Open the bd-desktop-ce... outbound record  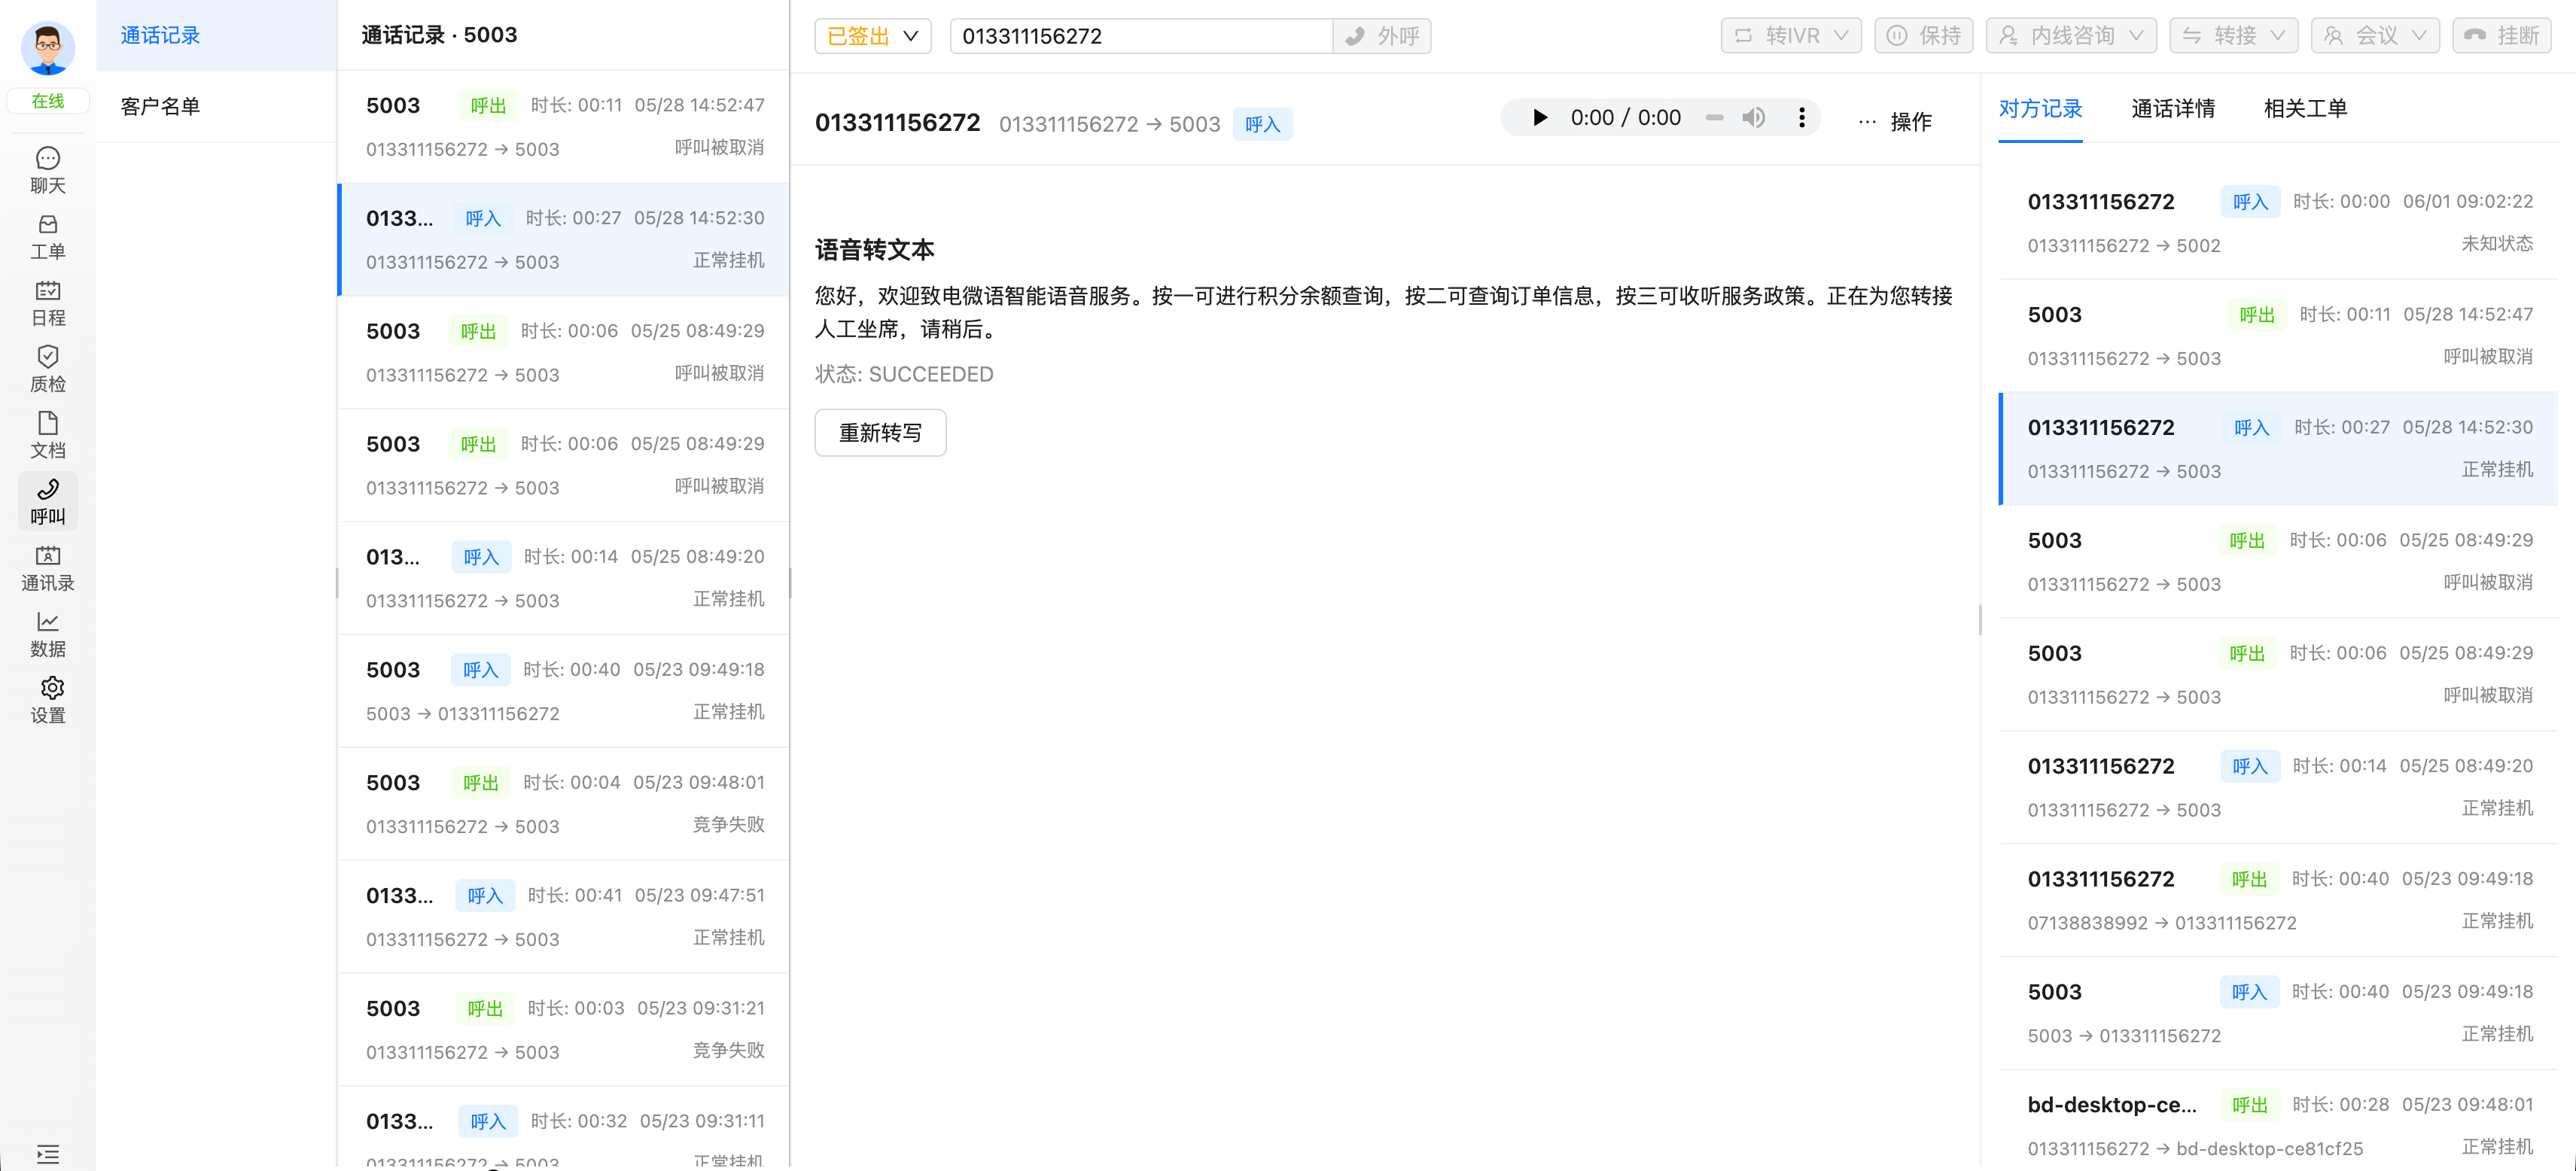(x=2278, y=1120)
